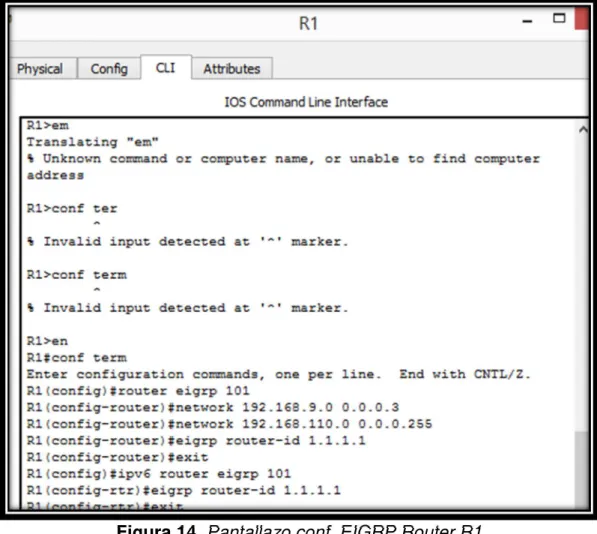Click the 'IOS Command Line Interface' heading
This screenshot has width=597, height=534.
[x=306, y=102]
